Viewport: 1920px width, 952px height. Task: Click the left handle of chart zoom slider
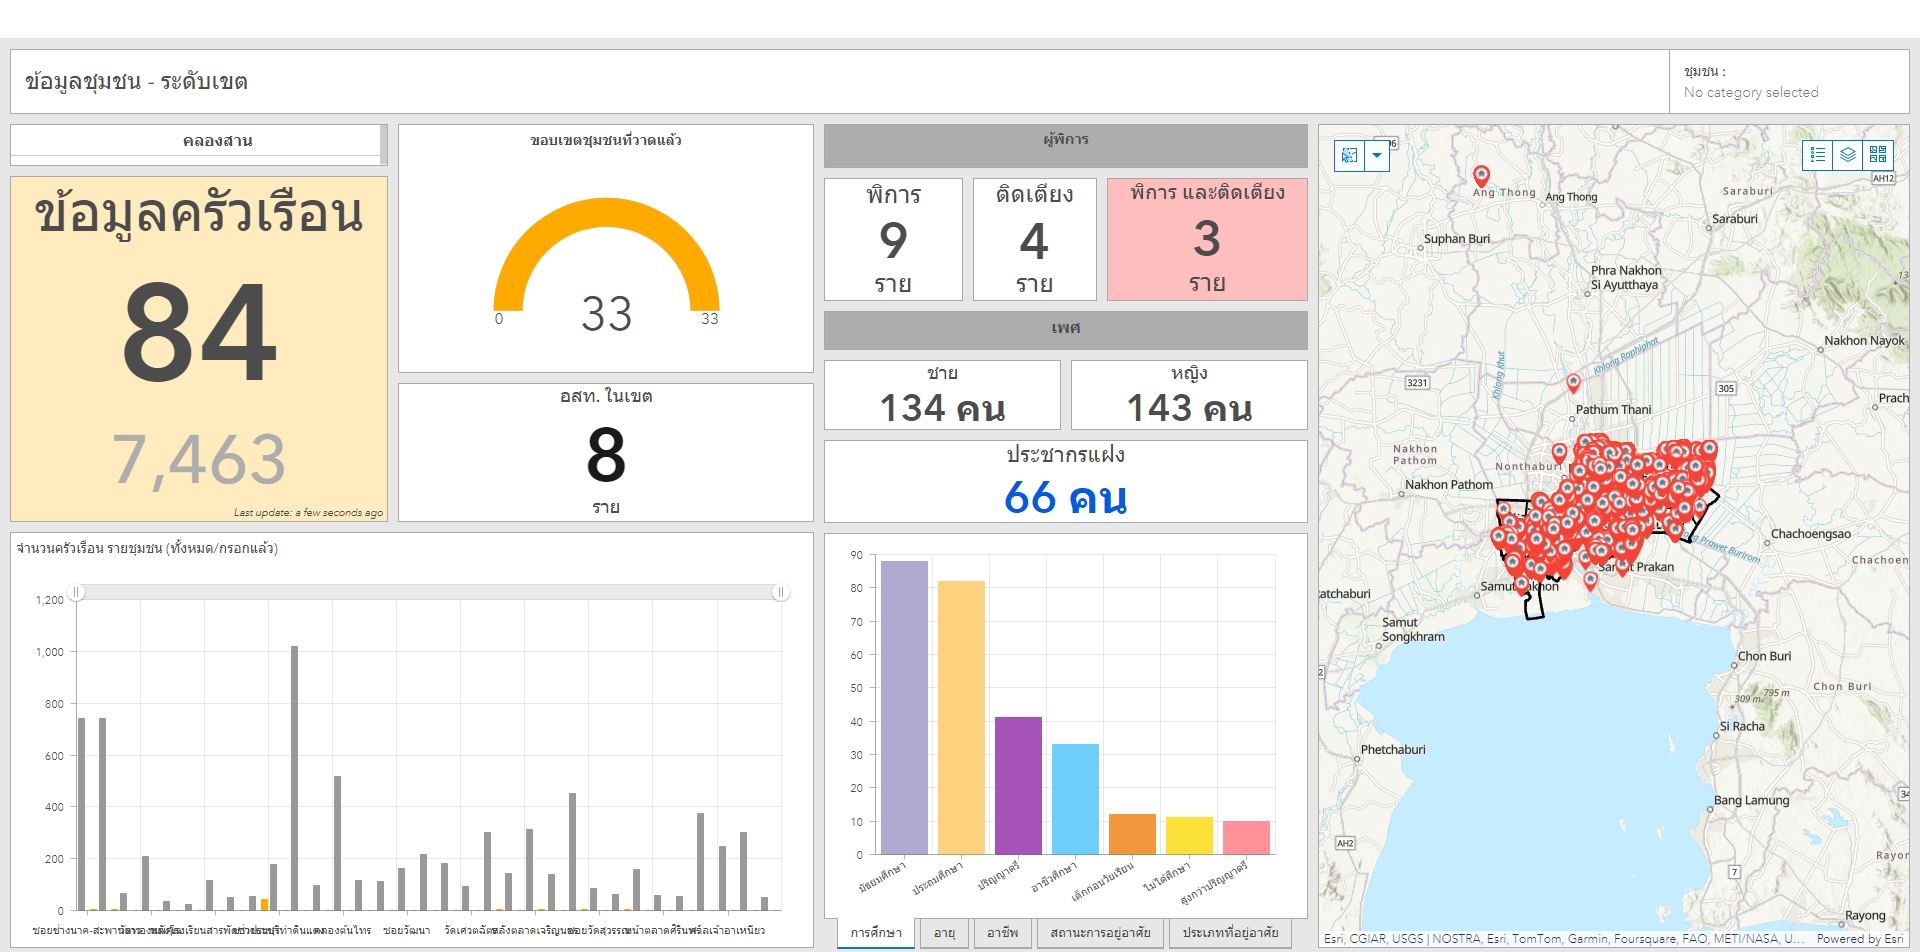pos(76,593)
